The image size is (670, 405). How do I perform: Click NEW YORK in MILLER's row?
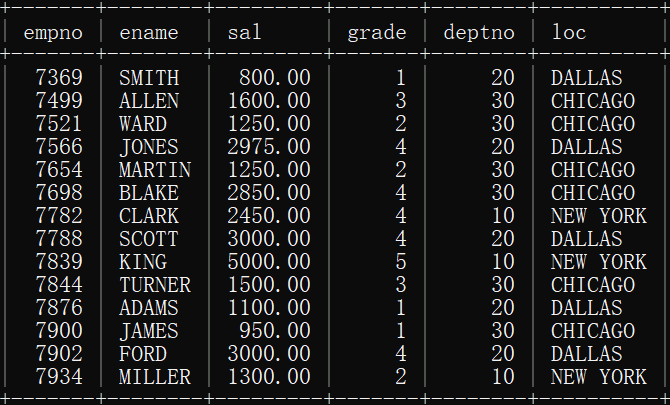599,377
